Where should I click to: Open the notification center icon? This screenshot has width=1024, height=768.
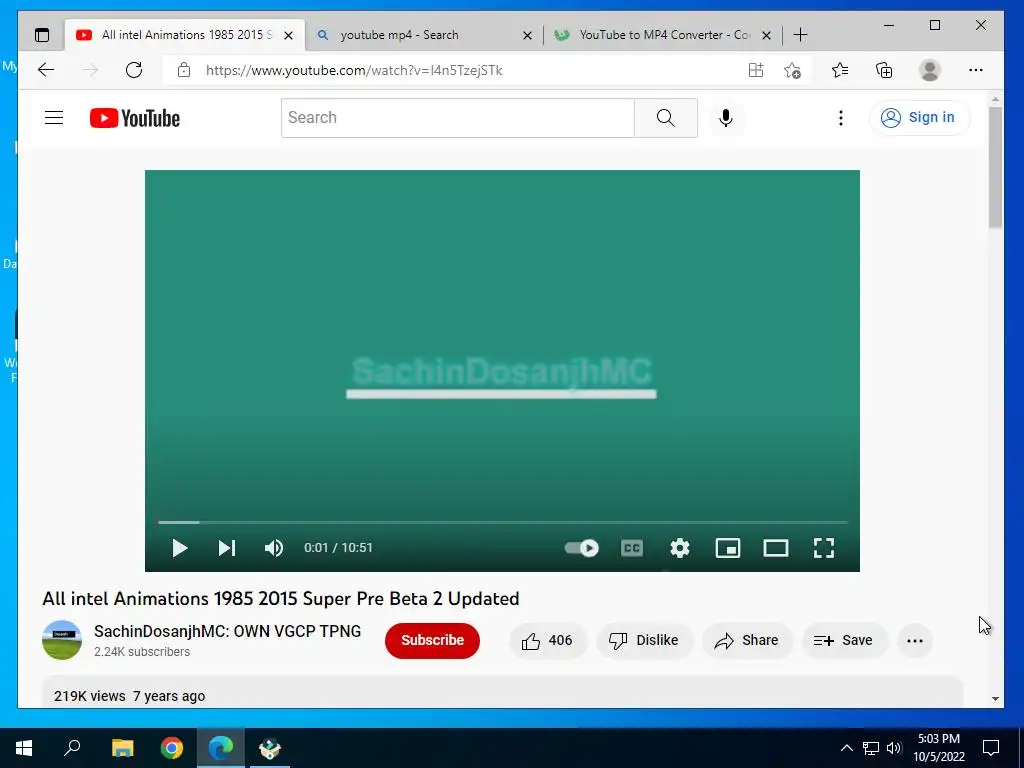[991, 748]
